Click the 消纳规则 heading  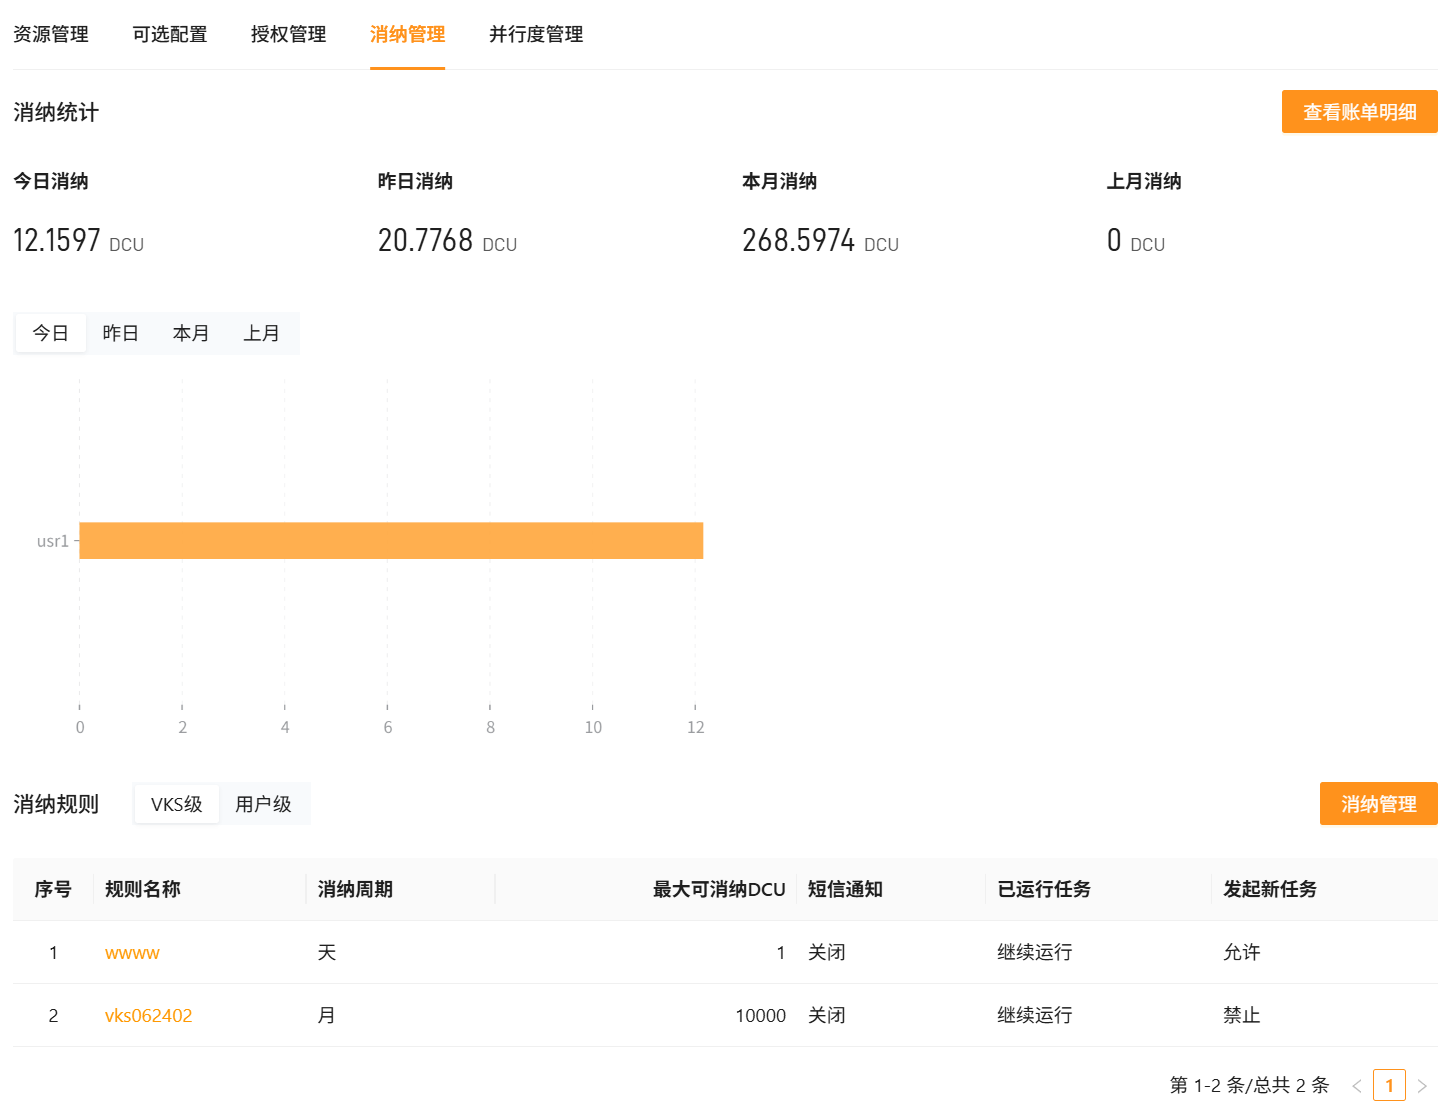pos(56,804)
